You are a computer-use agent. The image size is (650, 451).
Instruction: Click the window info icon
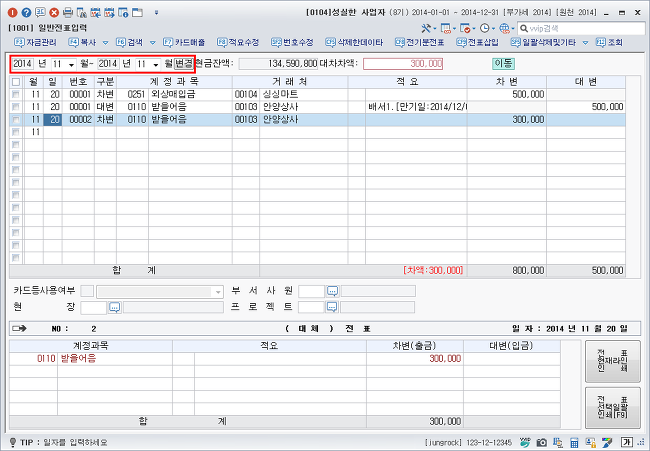124,12
